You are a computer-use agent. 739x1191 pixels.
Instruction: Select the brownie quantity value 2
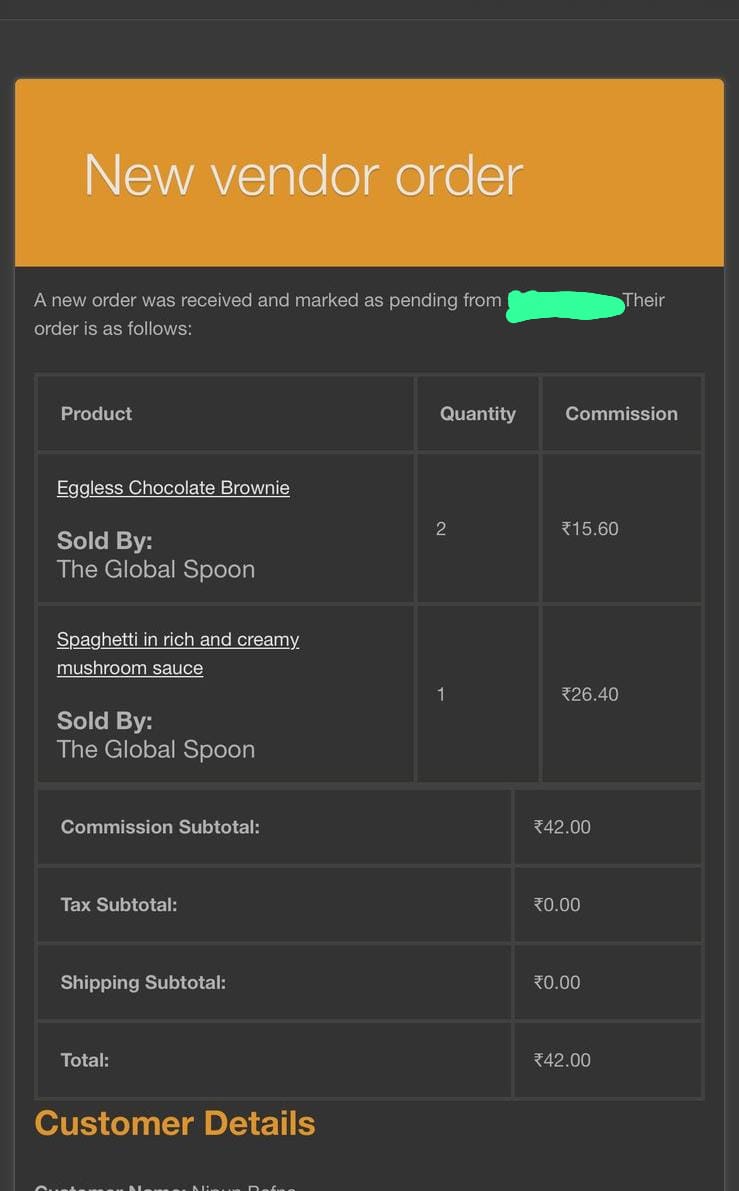click(x=441, y=529)
